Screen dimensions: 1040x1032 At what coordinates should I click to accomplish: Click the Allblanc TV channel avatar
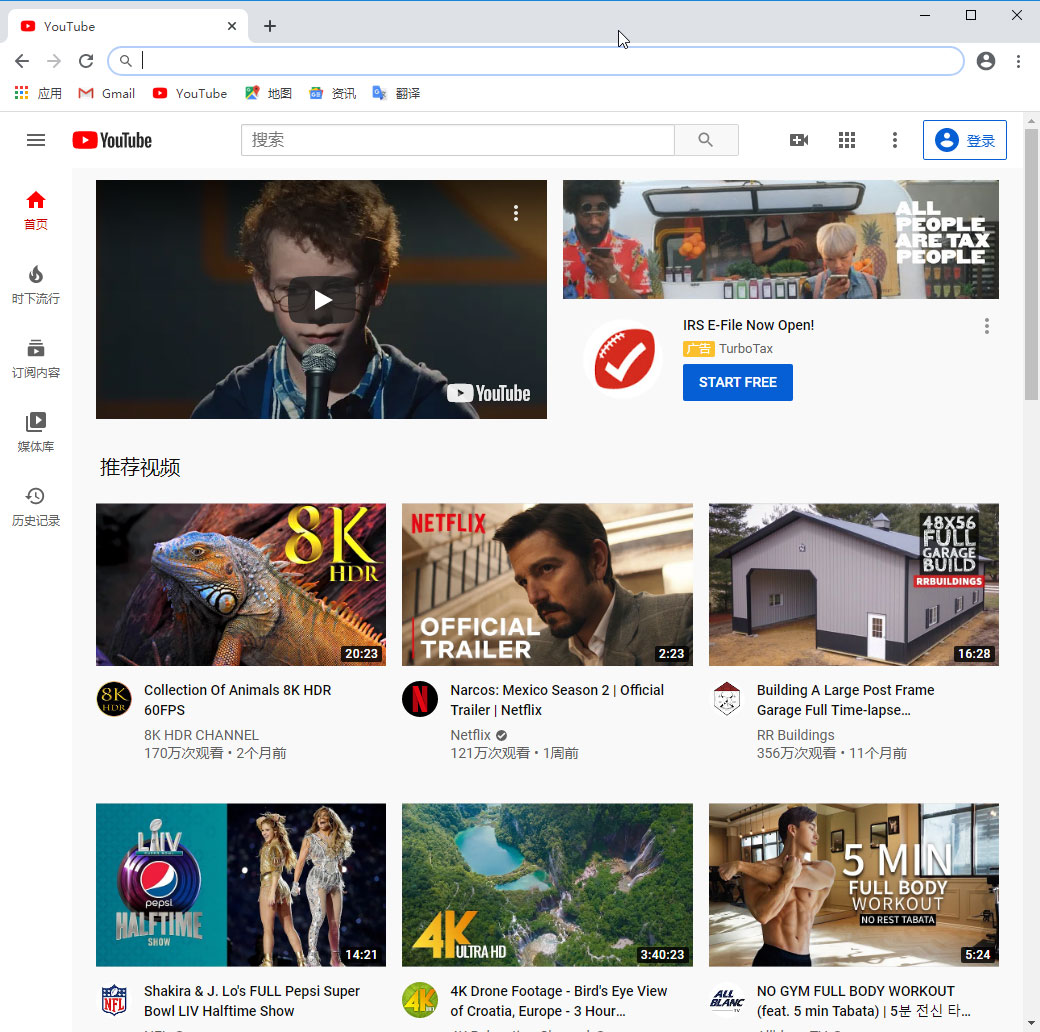pyautogui.click(x=727, y=1000)
